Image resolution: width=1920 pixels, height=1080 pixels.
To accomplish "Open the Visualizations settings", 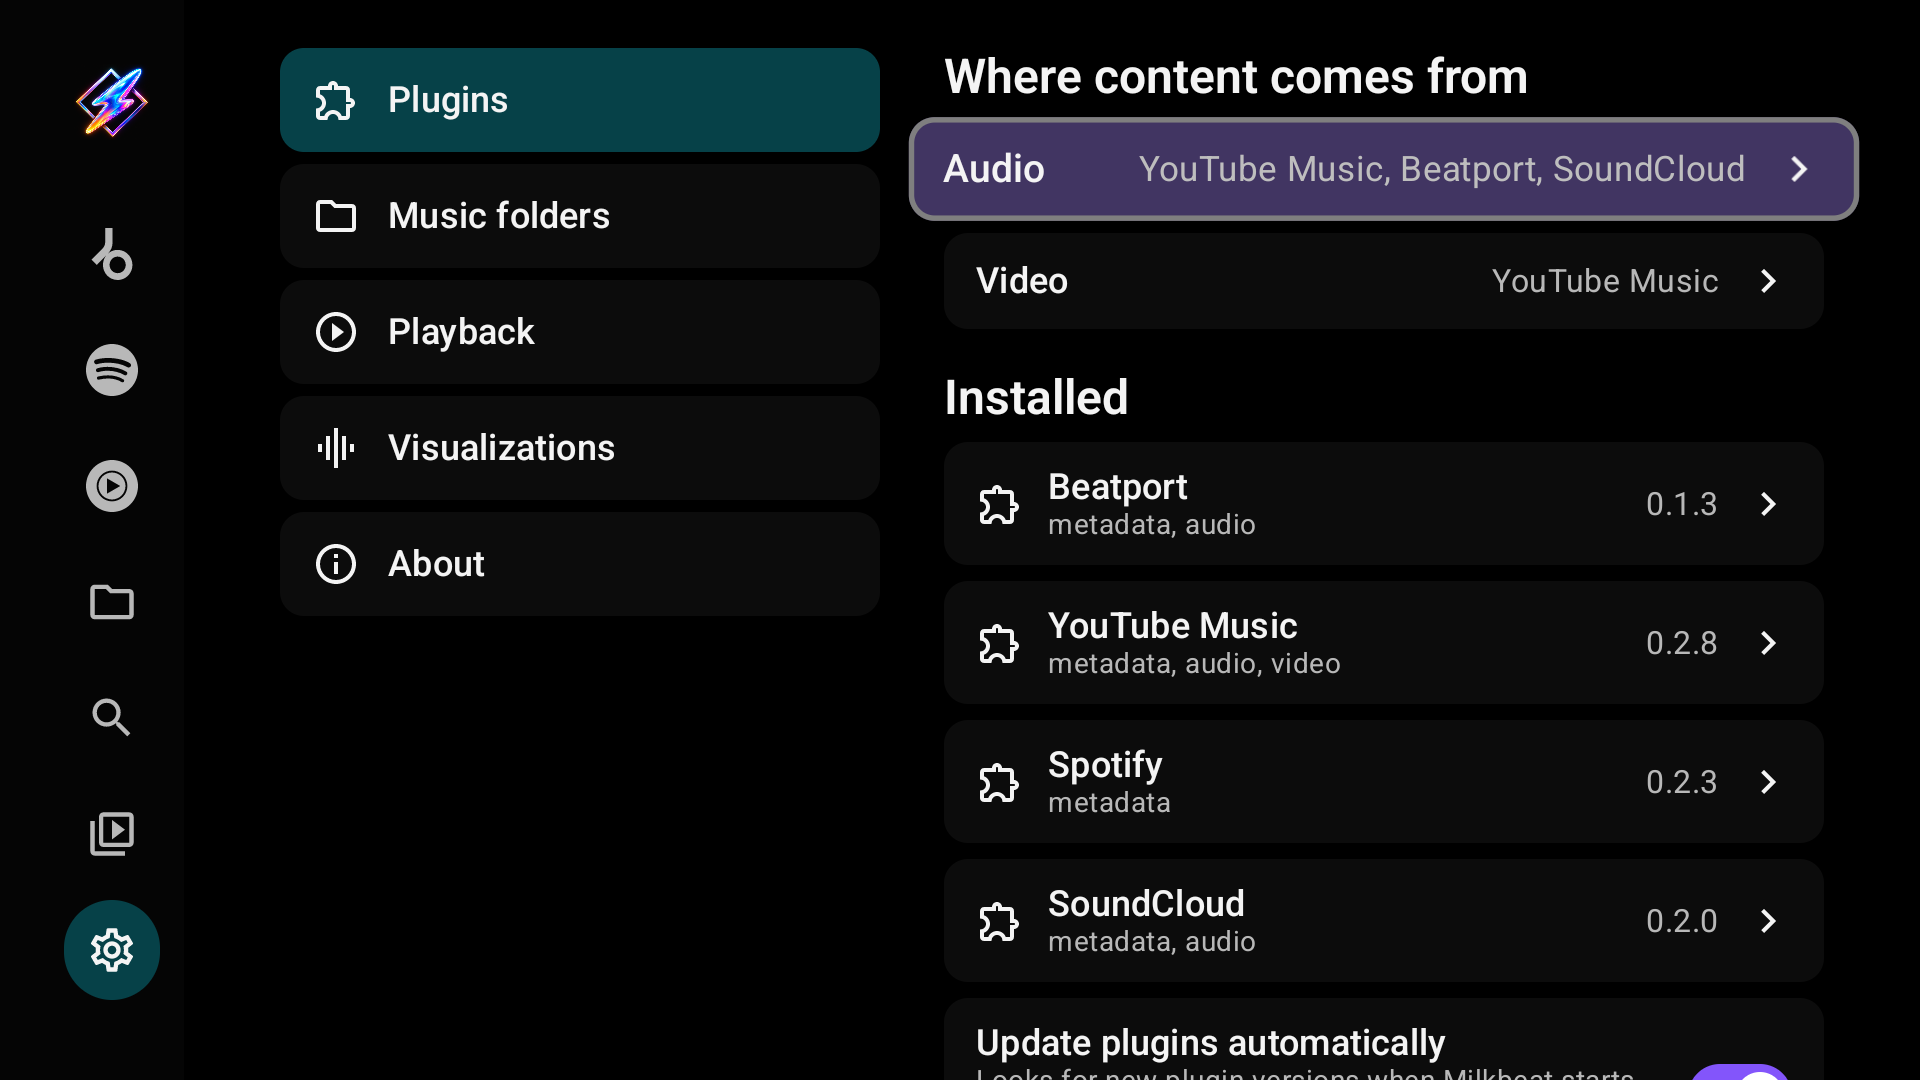I will [580, 448].
